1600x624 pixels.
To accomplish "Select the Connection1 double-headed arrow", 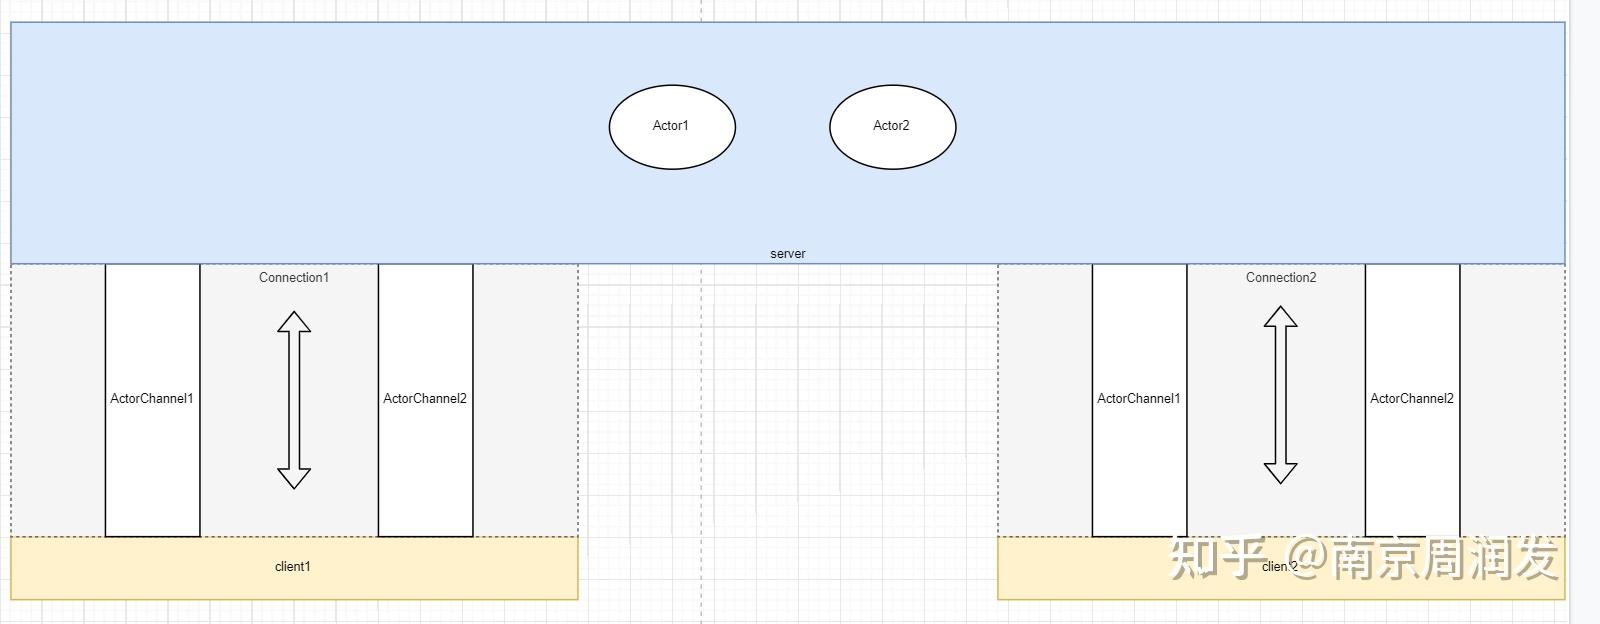I will coord(294,400).
